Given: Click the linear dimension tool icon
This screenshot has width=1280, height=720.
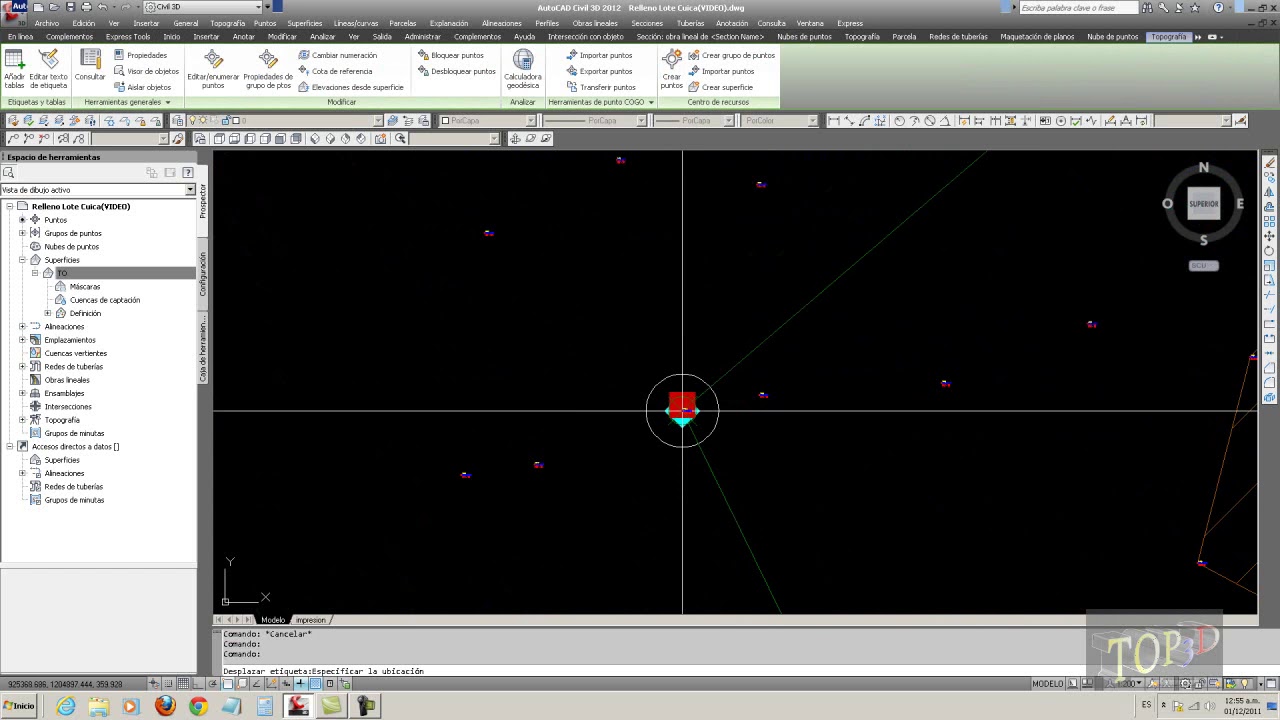Looking at the screenshot, I should pos(834,121).
